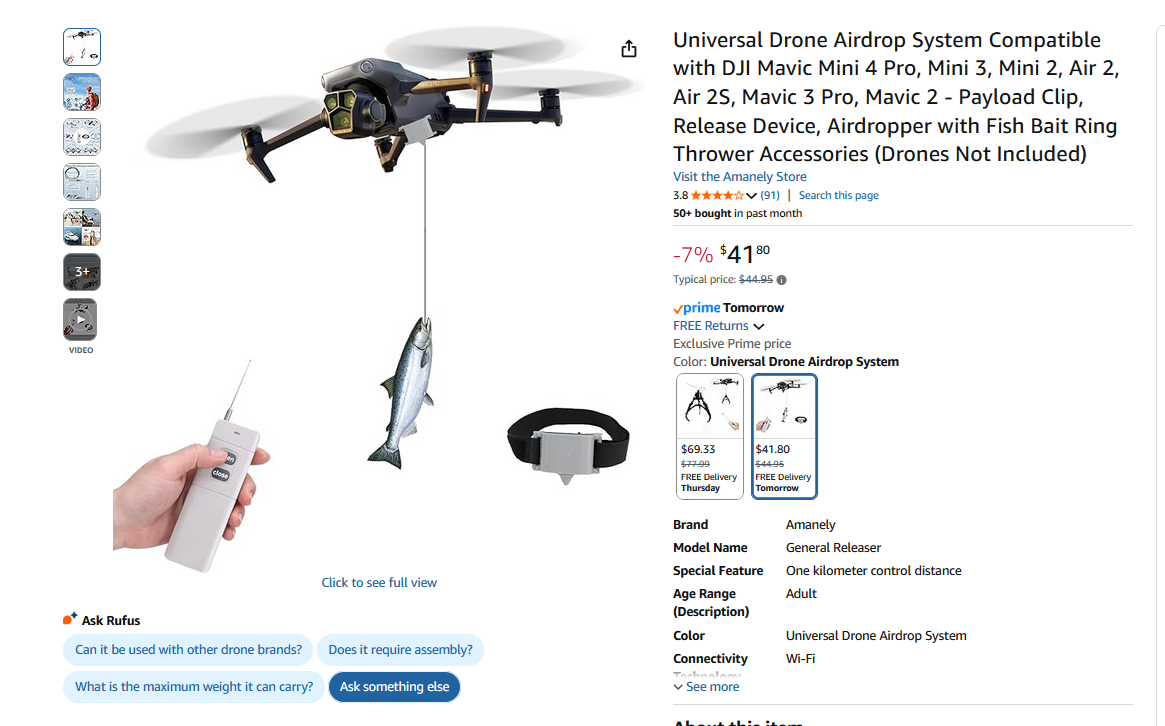Ask about maximum weight it can carry
The width and height of the screenshot is (1165, 726).
[194, 687]
